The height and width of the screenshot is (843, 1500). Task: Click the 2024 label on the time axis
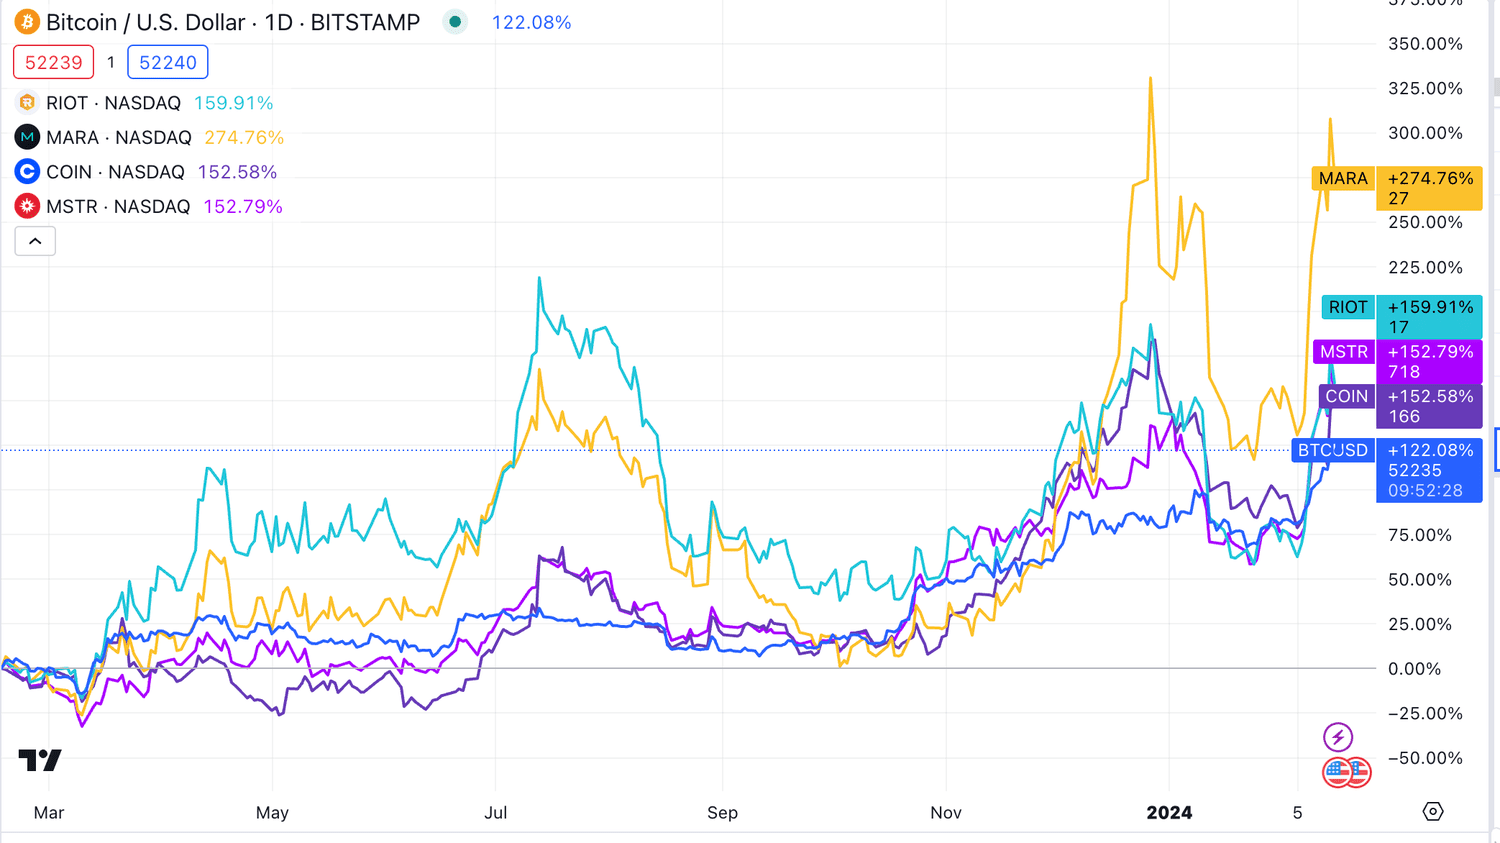click(1169, 812)
